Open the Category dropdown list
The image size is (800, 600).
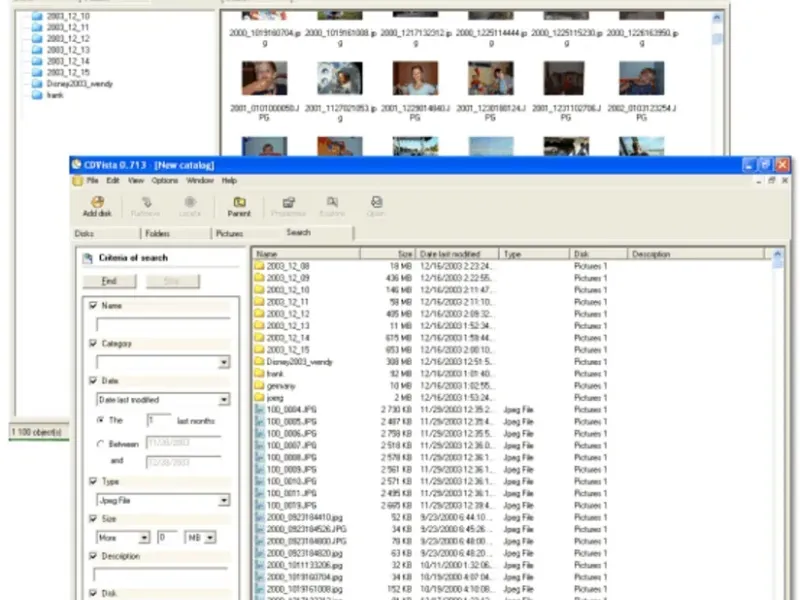coord(223,362)
